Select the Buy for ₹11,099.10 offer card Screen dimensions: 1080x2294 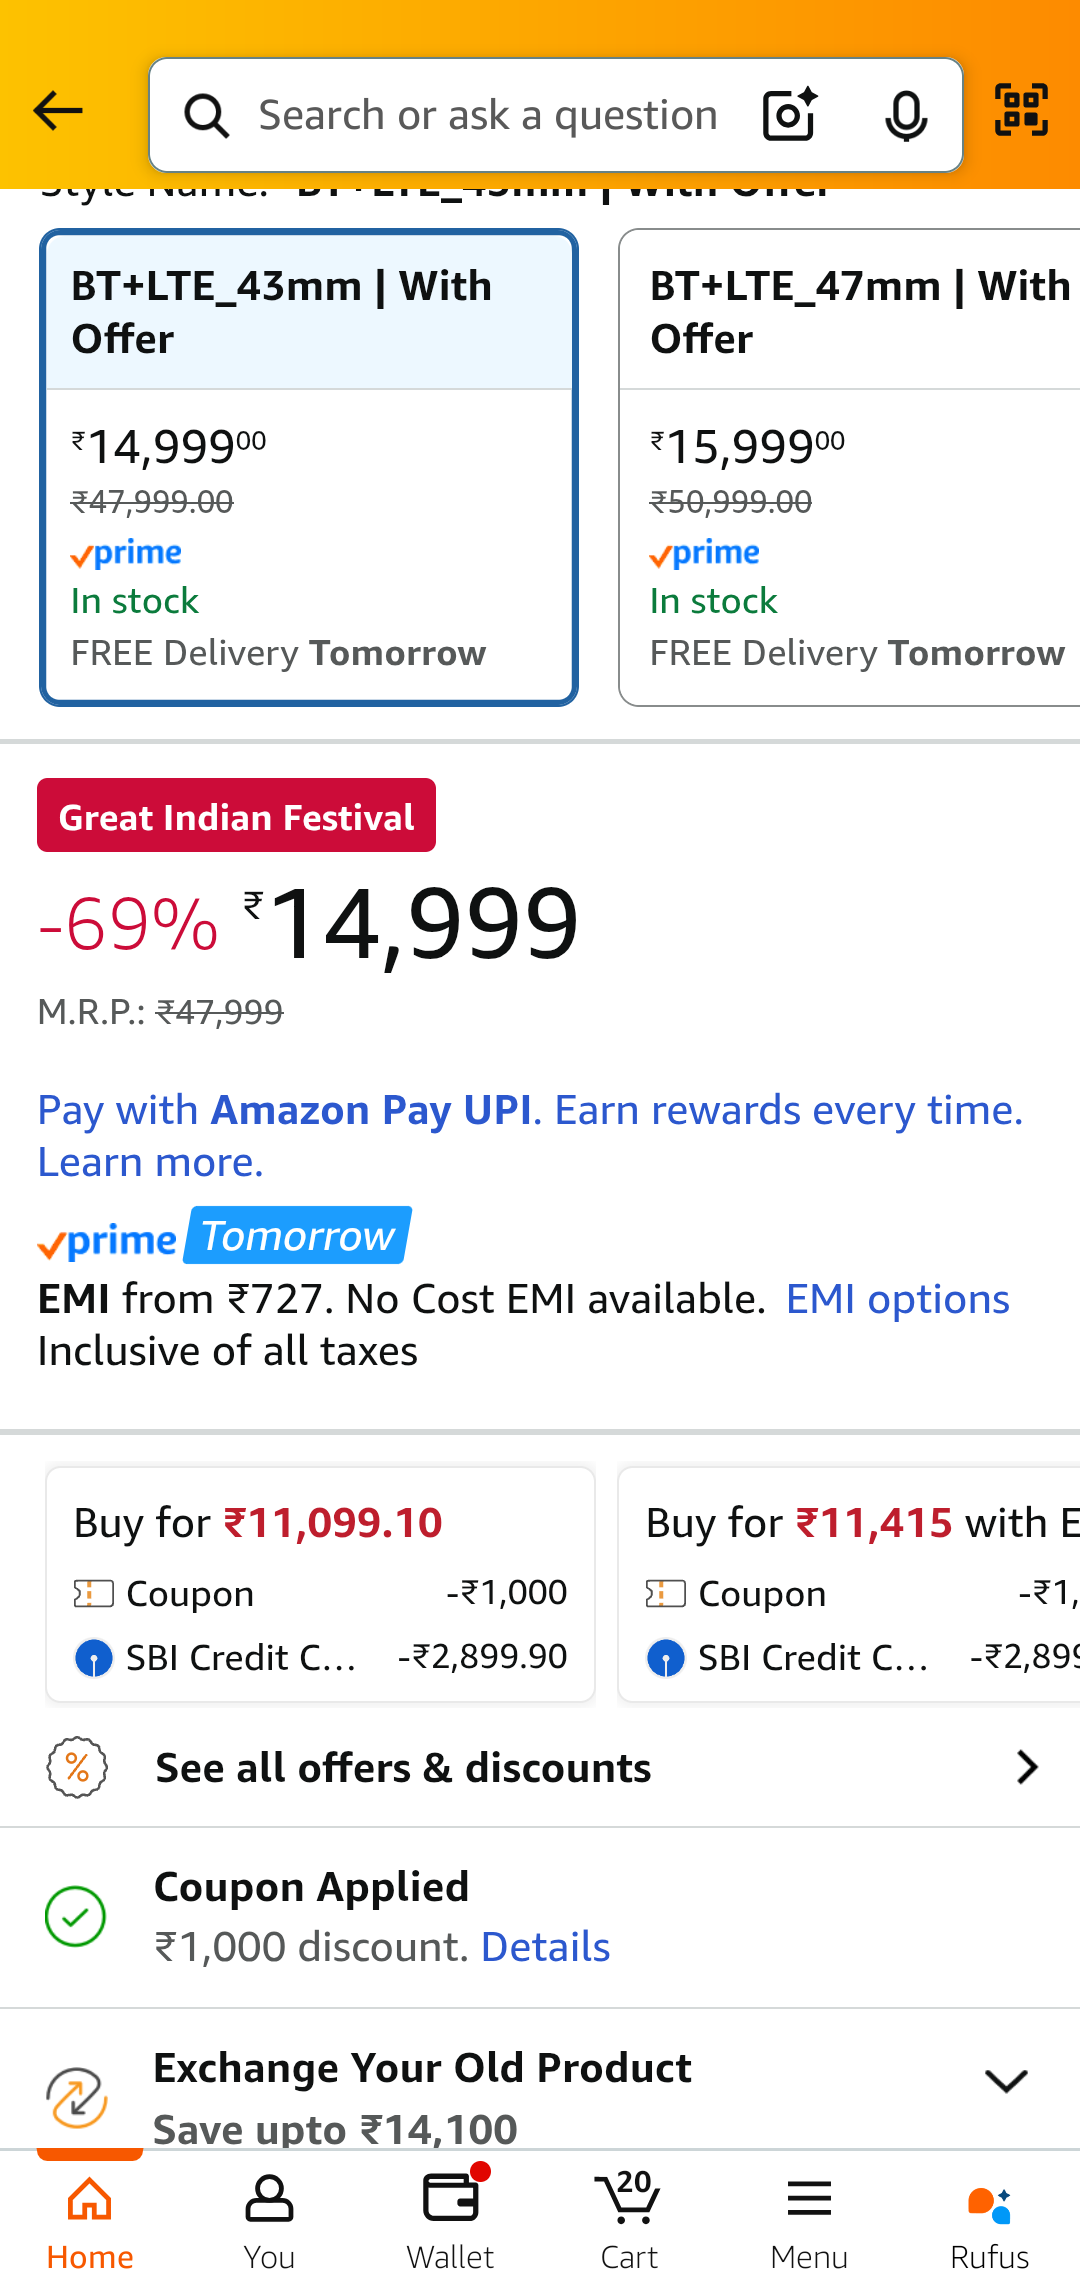(x=320, y=1584)
